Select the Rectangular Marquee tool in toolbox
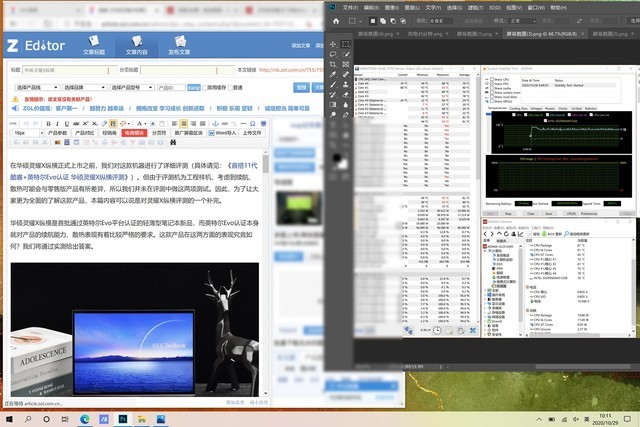 pos(346,44)
